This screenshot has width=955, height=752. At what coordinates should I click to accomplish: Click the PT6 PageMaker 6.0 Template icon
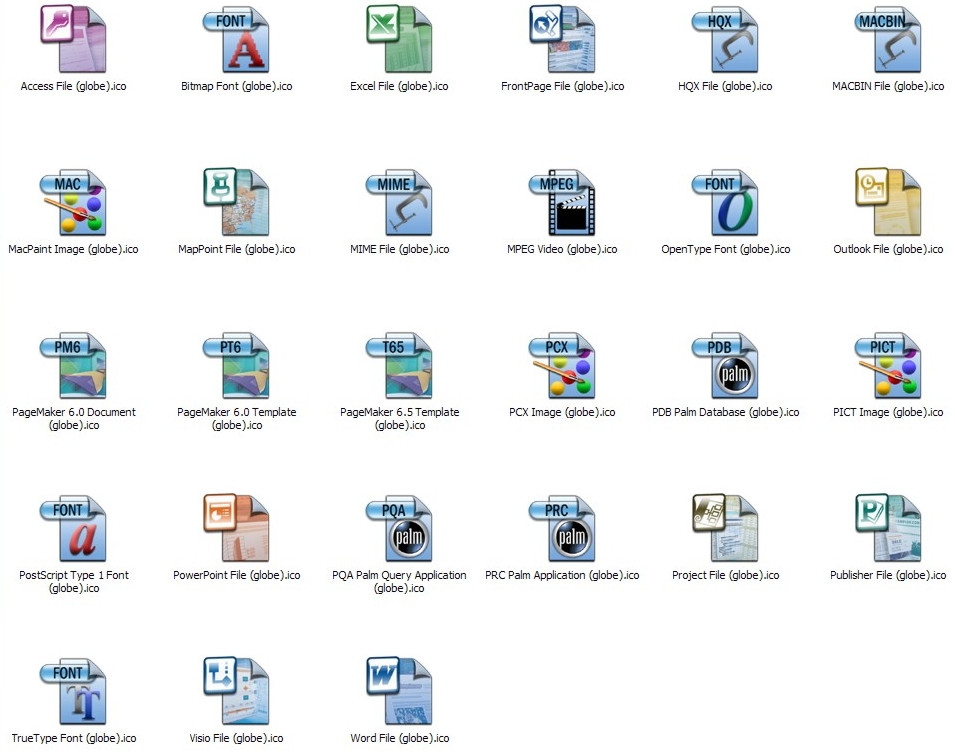236,365
